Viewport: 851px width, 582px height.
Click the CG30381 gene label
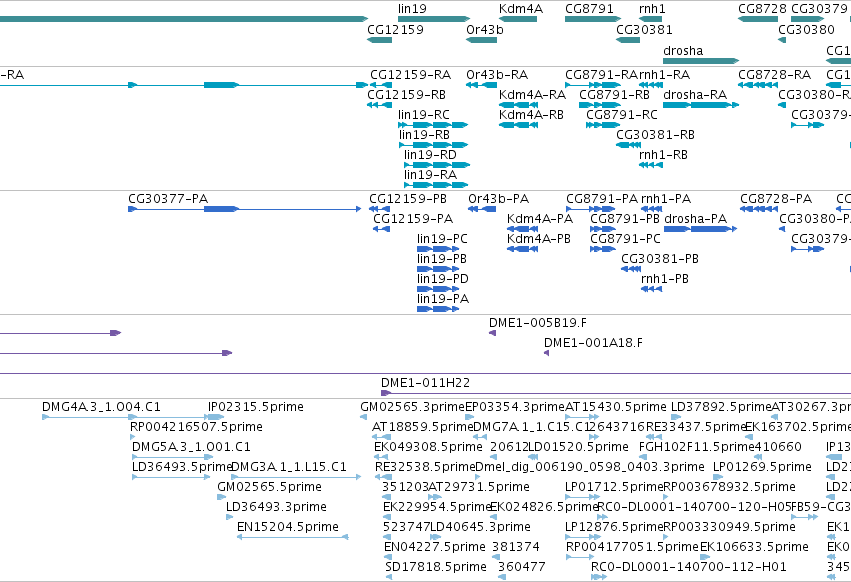coord(644,29)
